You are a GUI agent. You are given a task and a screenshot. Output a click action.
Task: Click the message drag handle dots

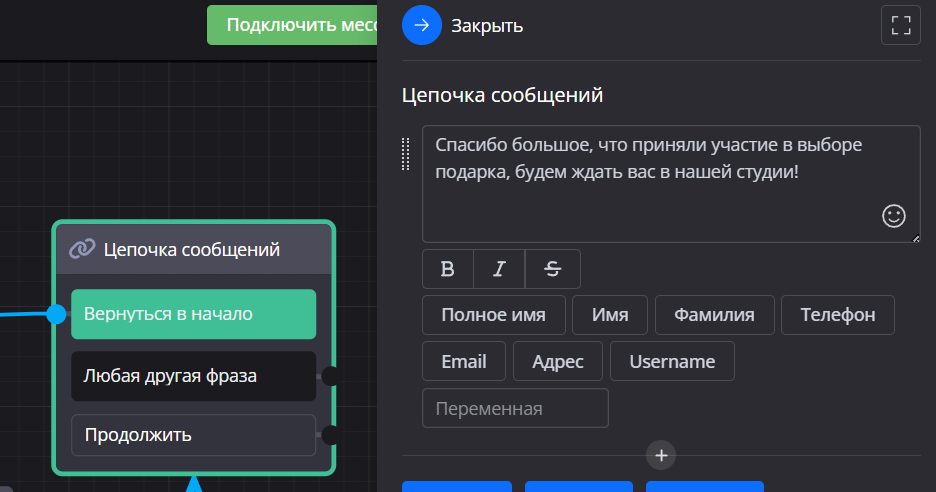click(x=406, y=153)
